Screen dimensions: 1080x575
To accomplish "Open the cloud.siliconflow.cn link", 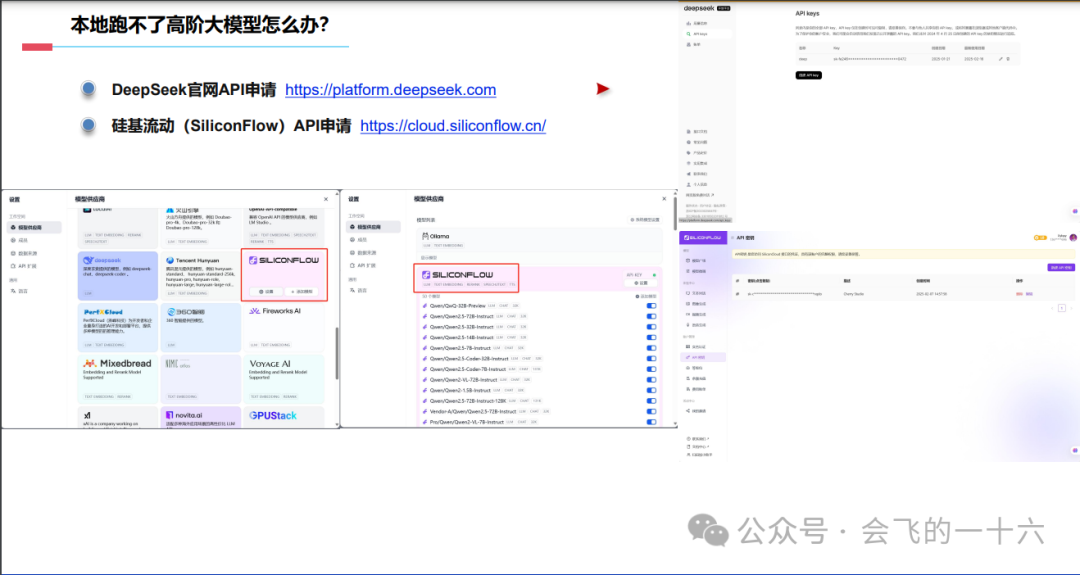I will pyautogui.click(x=453, y=125).
